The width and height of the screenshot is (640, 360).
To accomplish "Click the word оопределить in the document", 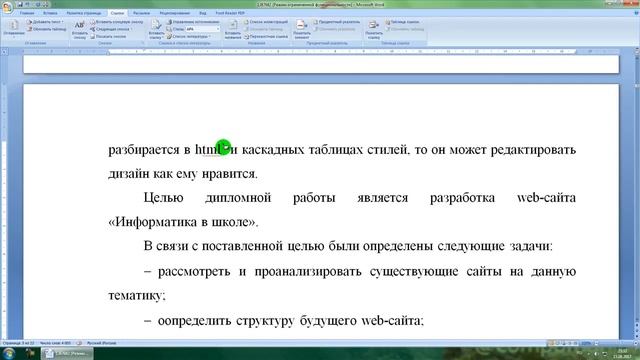I will pos(194,321).
